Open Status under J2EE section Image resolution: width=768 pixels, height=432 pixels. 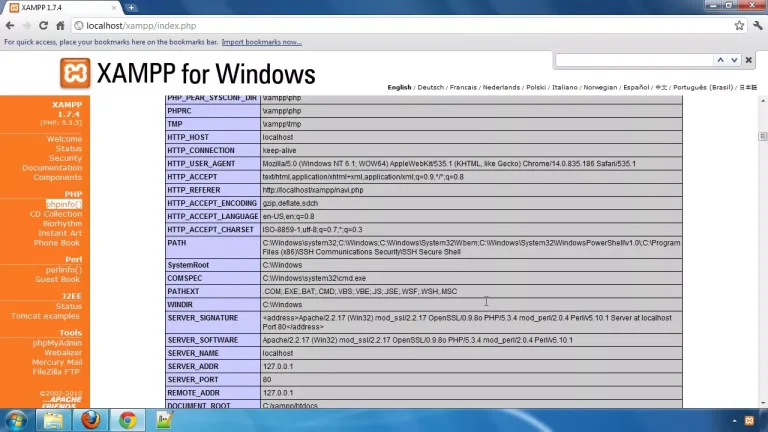(x=69, y=306)
